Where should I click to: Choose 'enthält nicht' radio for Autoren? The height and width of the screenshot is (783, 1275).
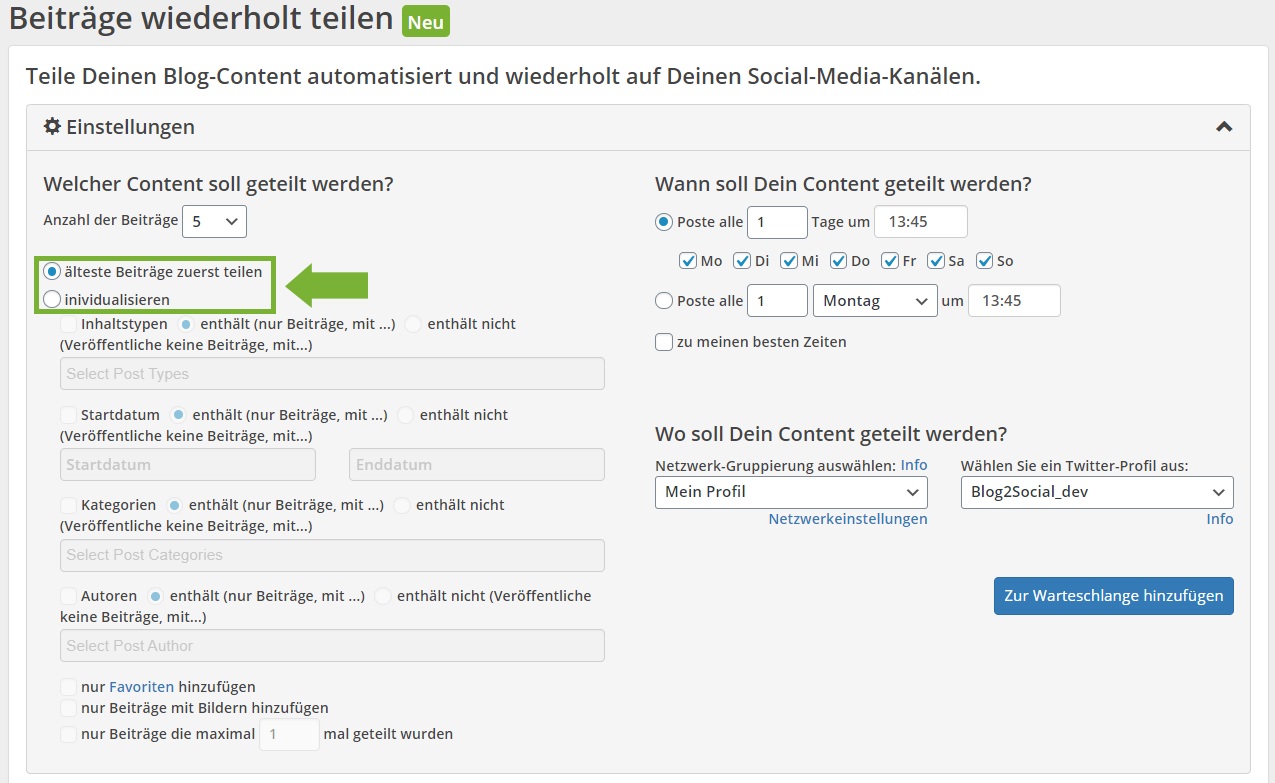pos(383,595)
